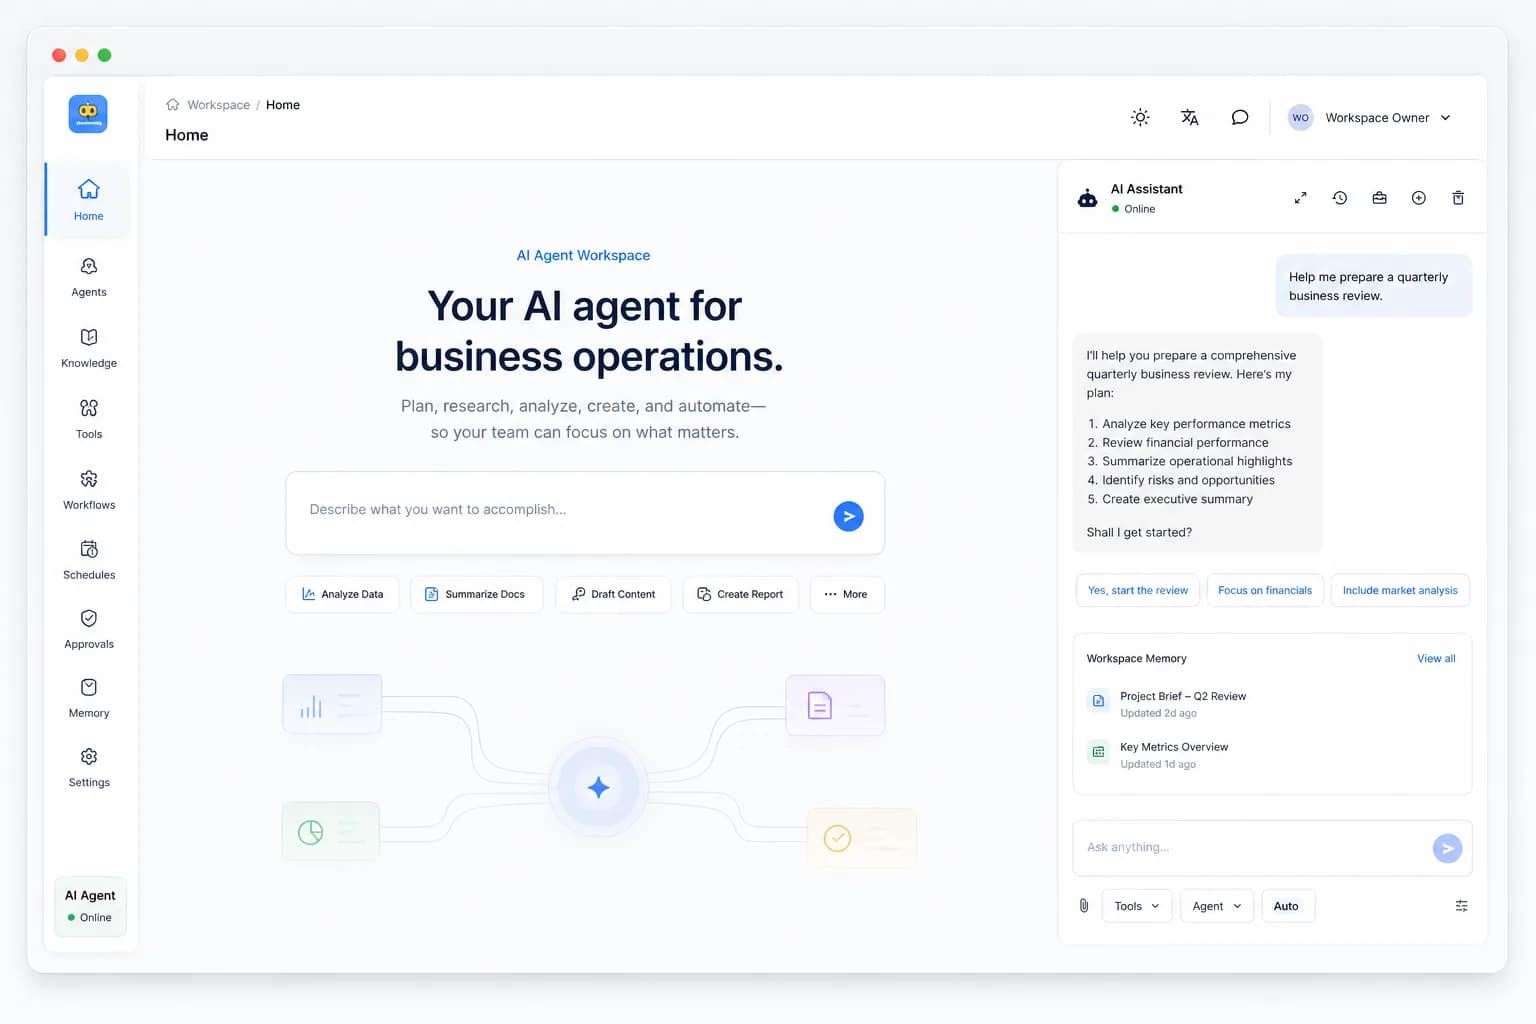
Task: Expand the Workspace Owner account dropdown
Action: 1370,117
